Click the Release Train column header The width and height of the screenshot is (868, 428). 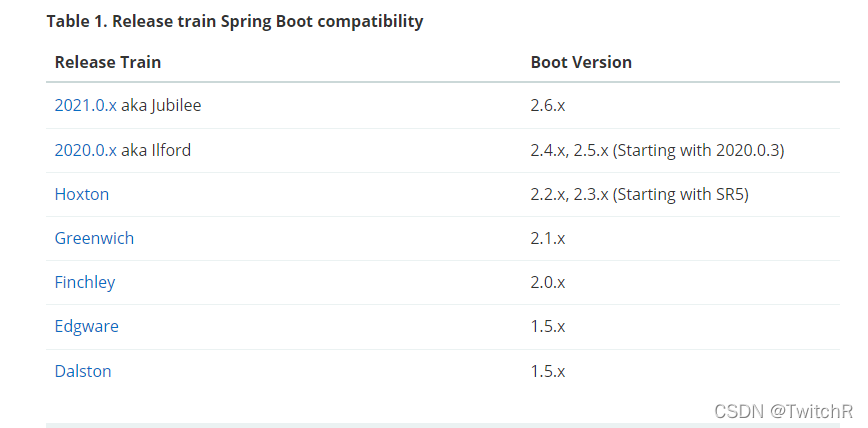(108, 62)
